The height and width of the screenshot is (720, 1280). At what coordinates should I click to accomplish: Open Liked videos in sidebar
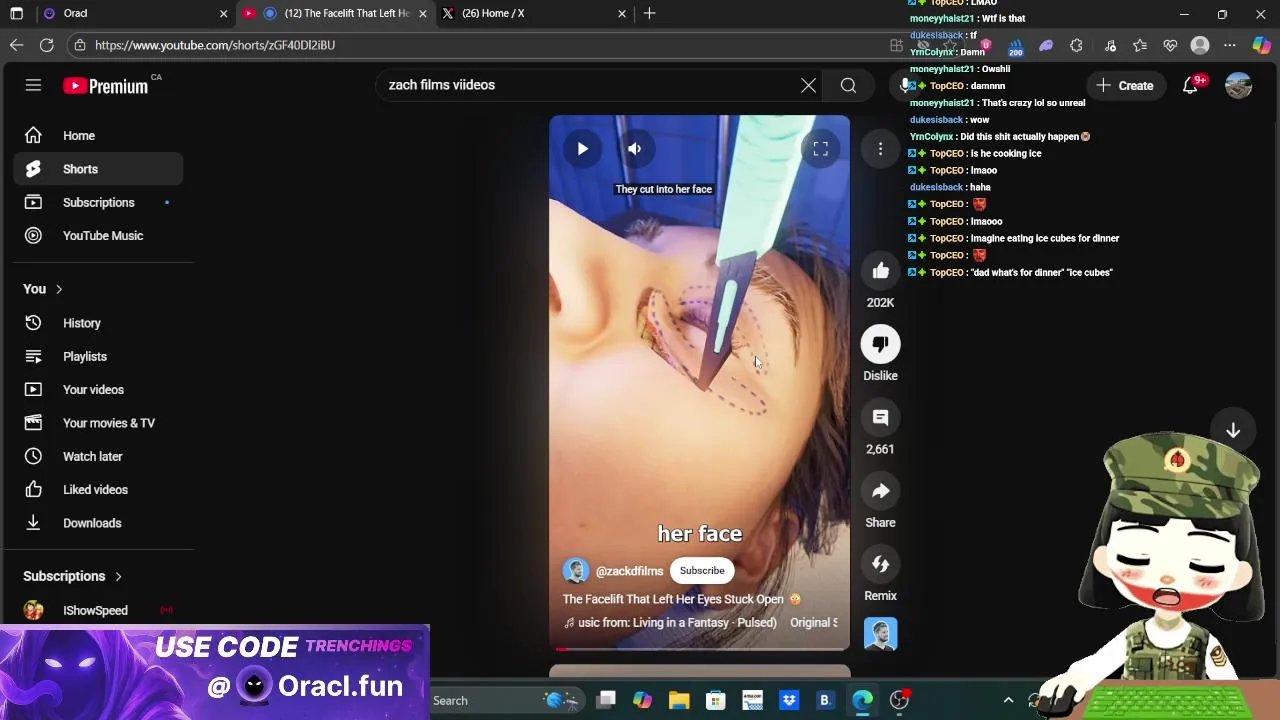pyautogui.click(x=98, y=490)
